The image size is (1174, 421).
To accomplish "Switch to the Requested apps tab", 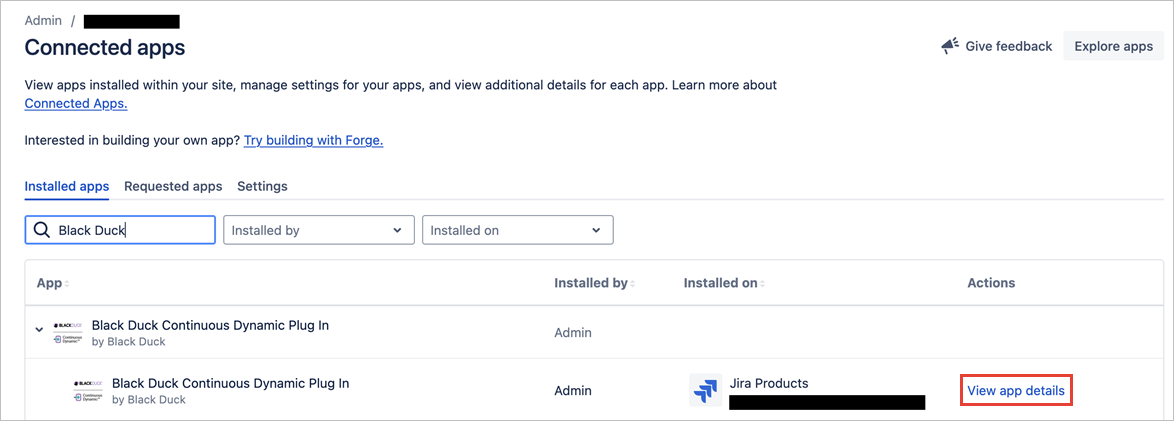I will pyautogui.click(x=173, y=186).
